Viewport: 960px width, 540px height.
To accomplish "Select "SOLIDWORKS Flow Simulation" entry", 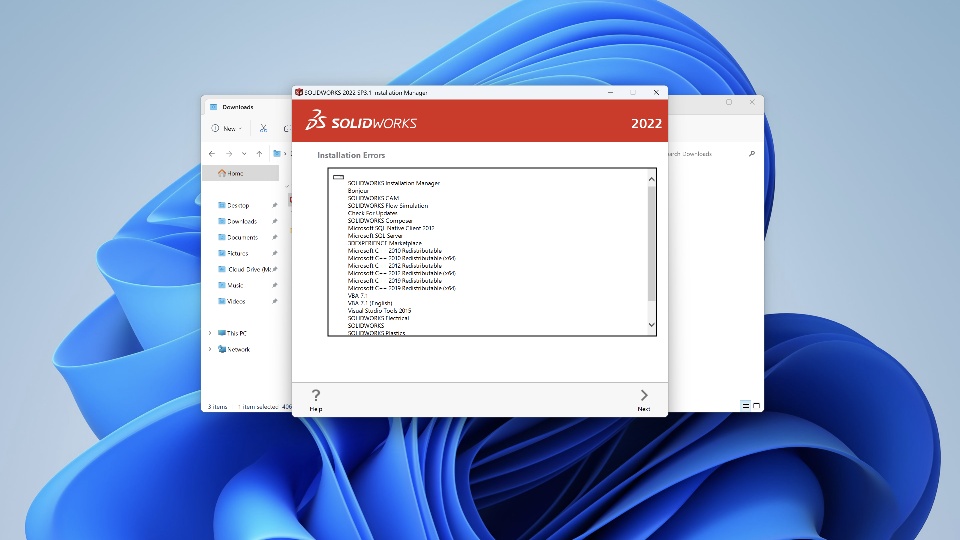I will click(x=388, y=206).
